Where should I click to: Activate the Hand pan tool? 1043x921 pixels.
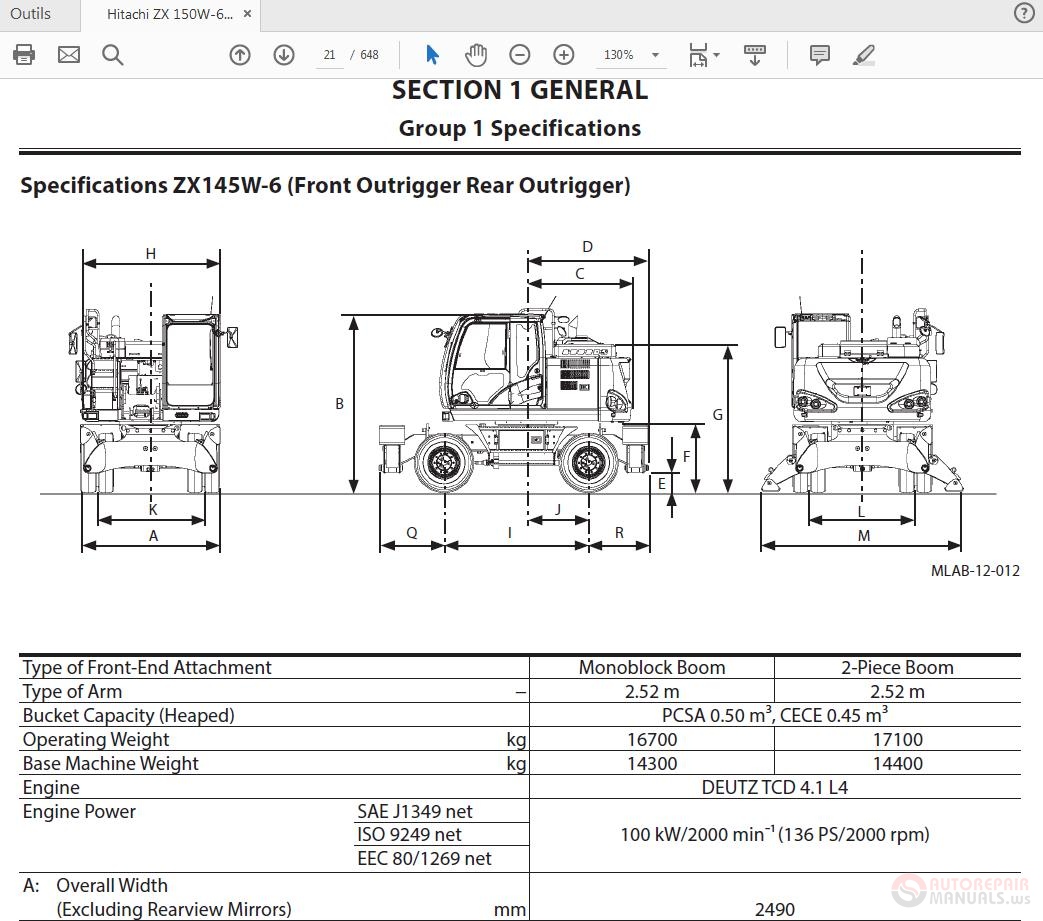tap(476, 55)
